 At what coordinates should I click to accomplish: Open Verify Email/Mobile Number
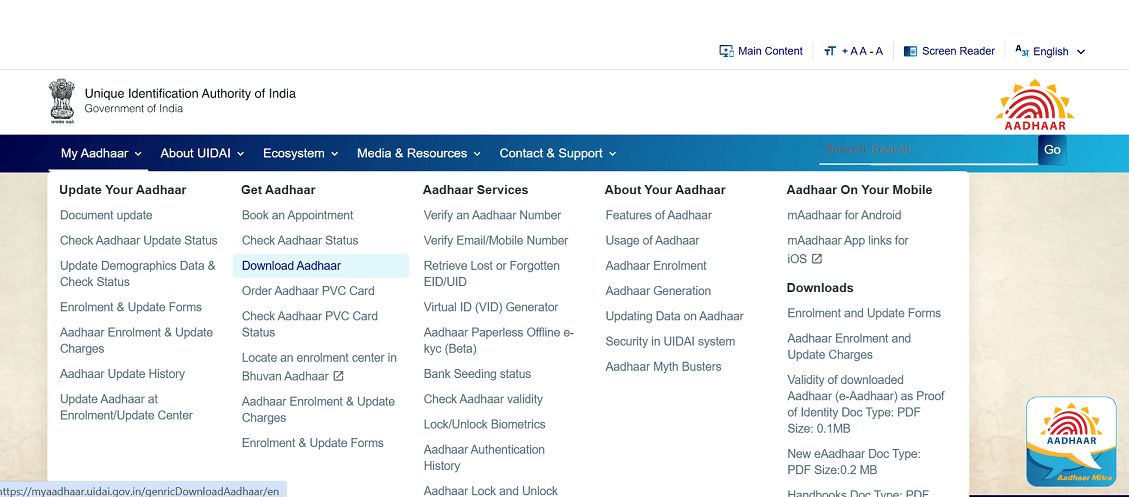click(x=496, y=241)
